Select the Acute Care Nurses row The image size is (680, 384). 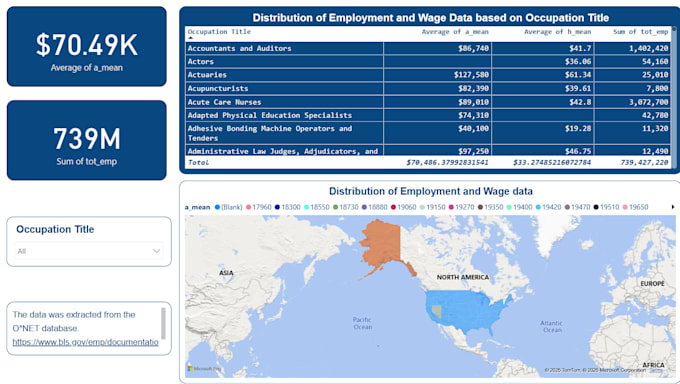tap(428, 102)
